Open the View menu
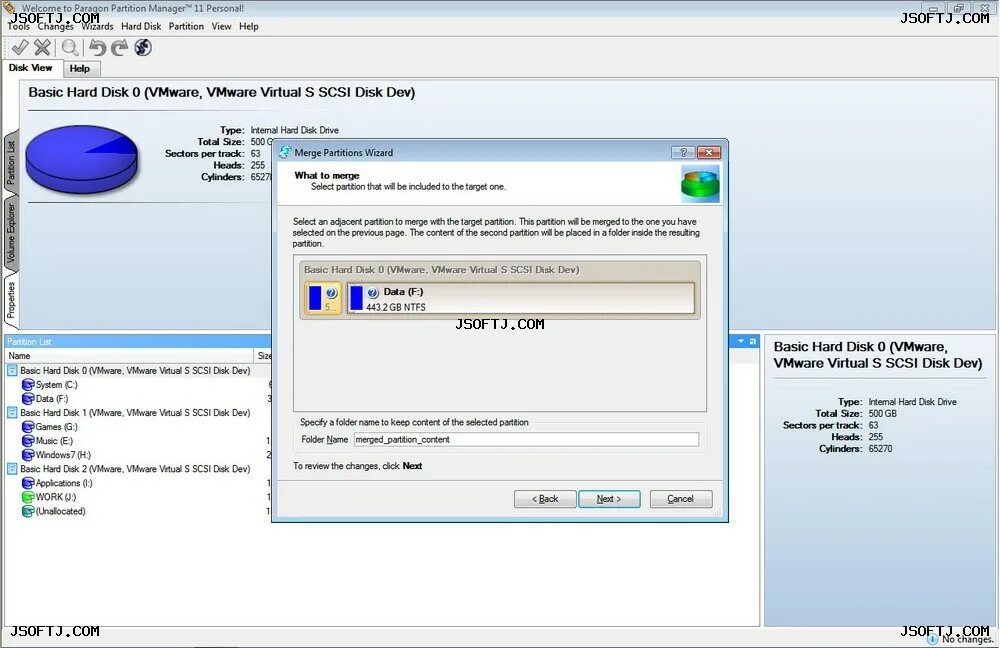Image resolution: width=1000 pixels, height=648 pixels. (x=221, y=26)
